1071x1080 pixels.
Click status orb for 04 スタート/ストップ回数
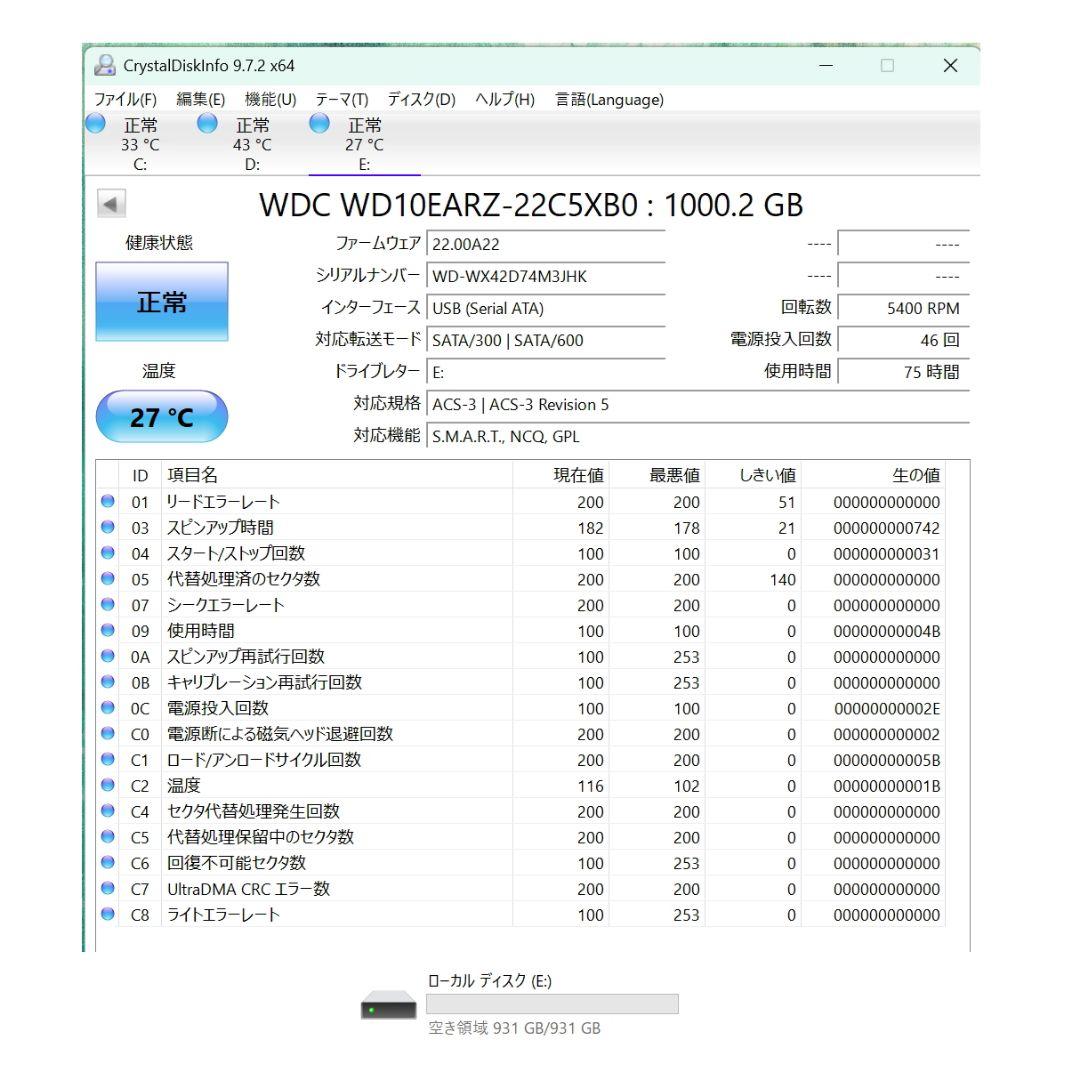click(107, 553)
